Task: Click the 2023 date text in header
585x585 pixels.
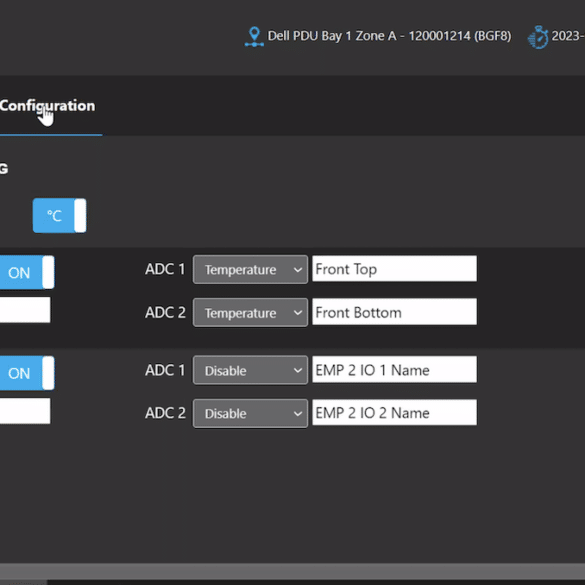Action: [568, 36]
